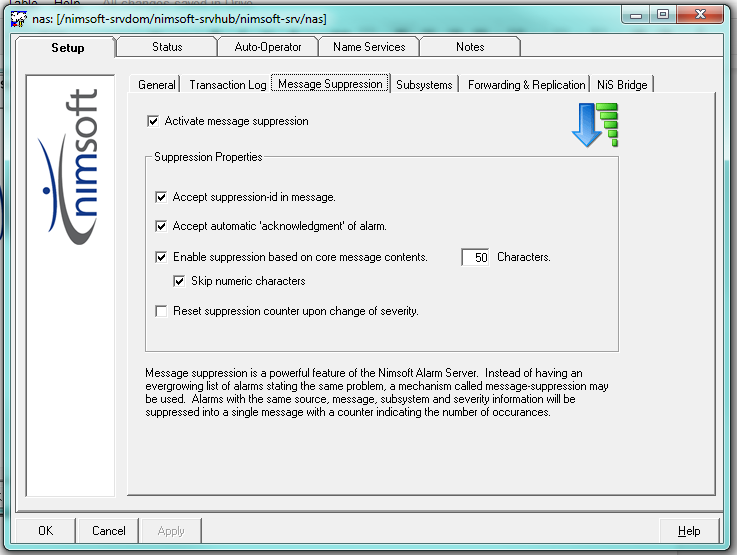Screen dimensions: 737x555
Task: Select the General sub-tab
Action: tap(157, 85)
